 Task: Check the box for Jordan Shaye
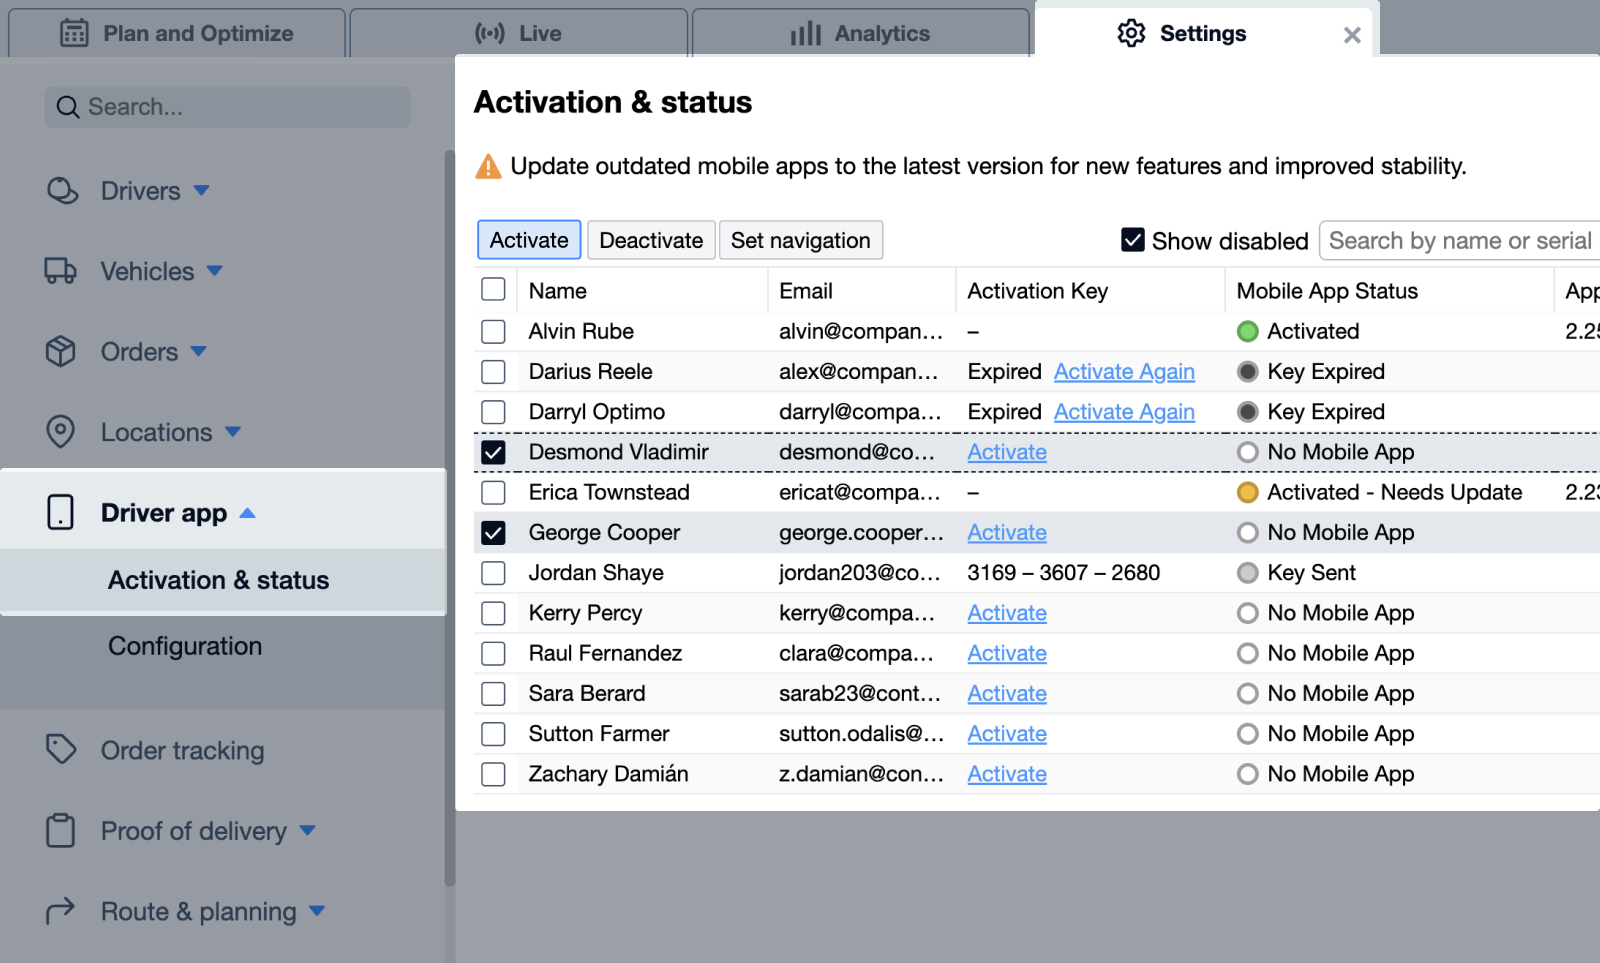click(x=493, y=573)
